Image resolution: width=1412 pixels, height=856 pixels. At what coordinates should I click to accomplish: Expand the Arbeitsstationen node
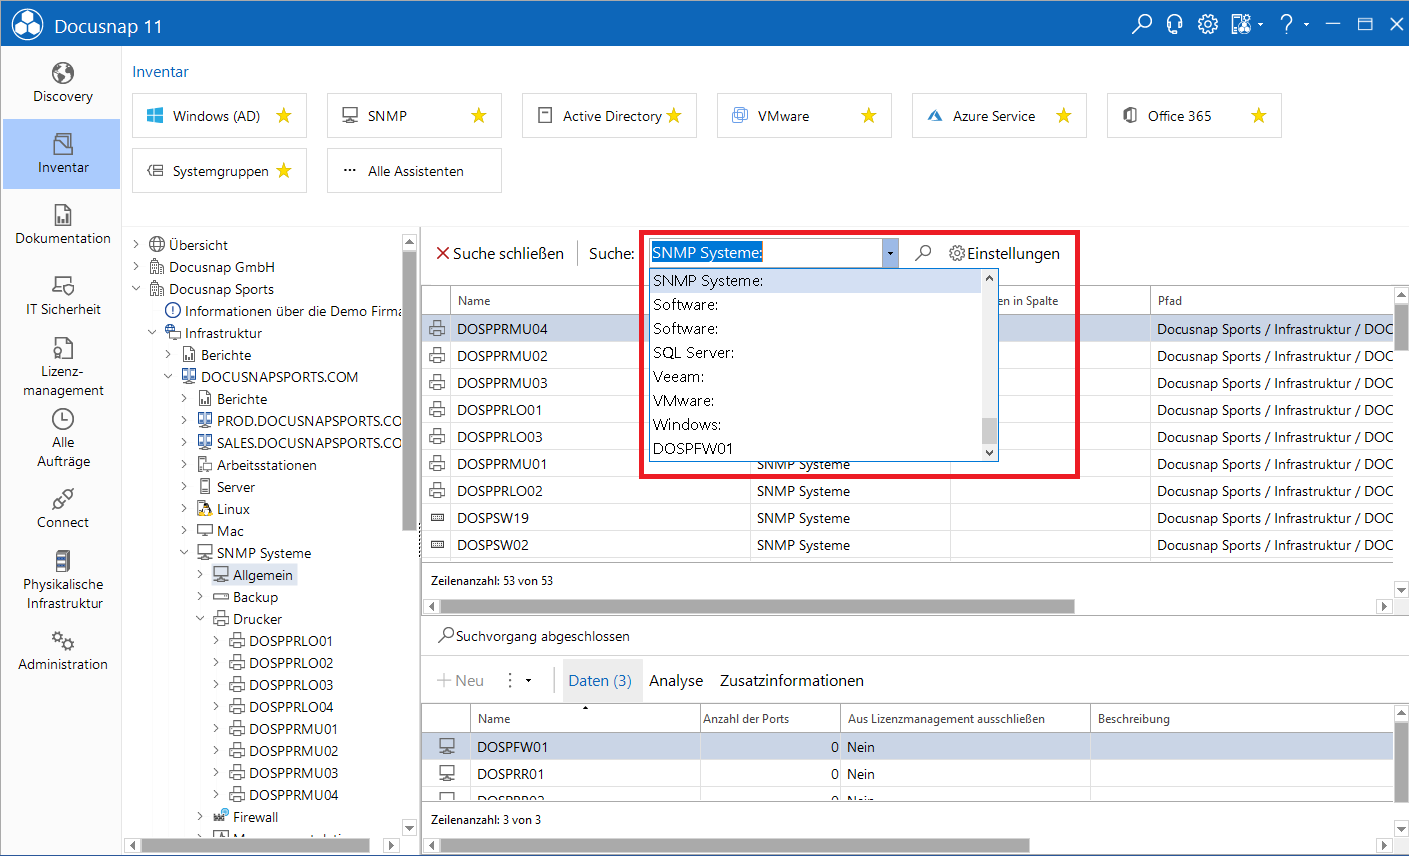(185, 465)
